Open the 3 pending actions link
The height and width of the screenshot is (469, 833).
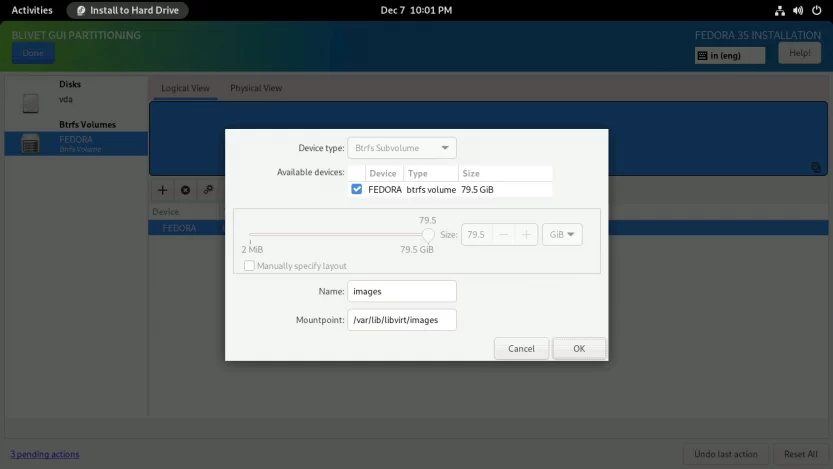pyautogui.click(x=45, y=454)
